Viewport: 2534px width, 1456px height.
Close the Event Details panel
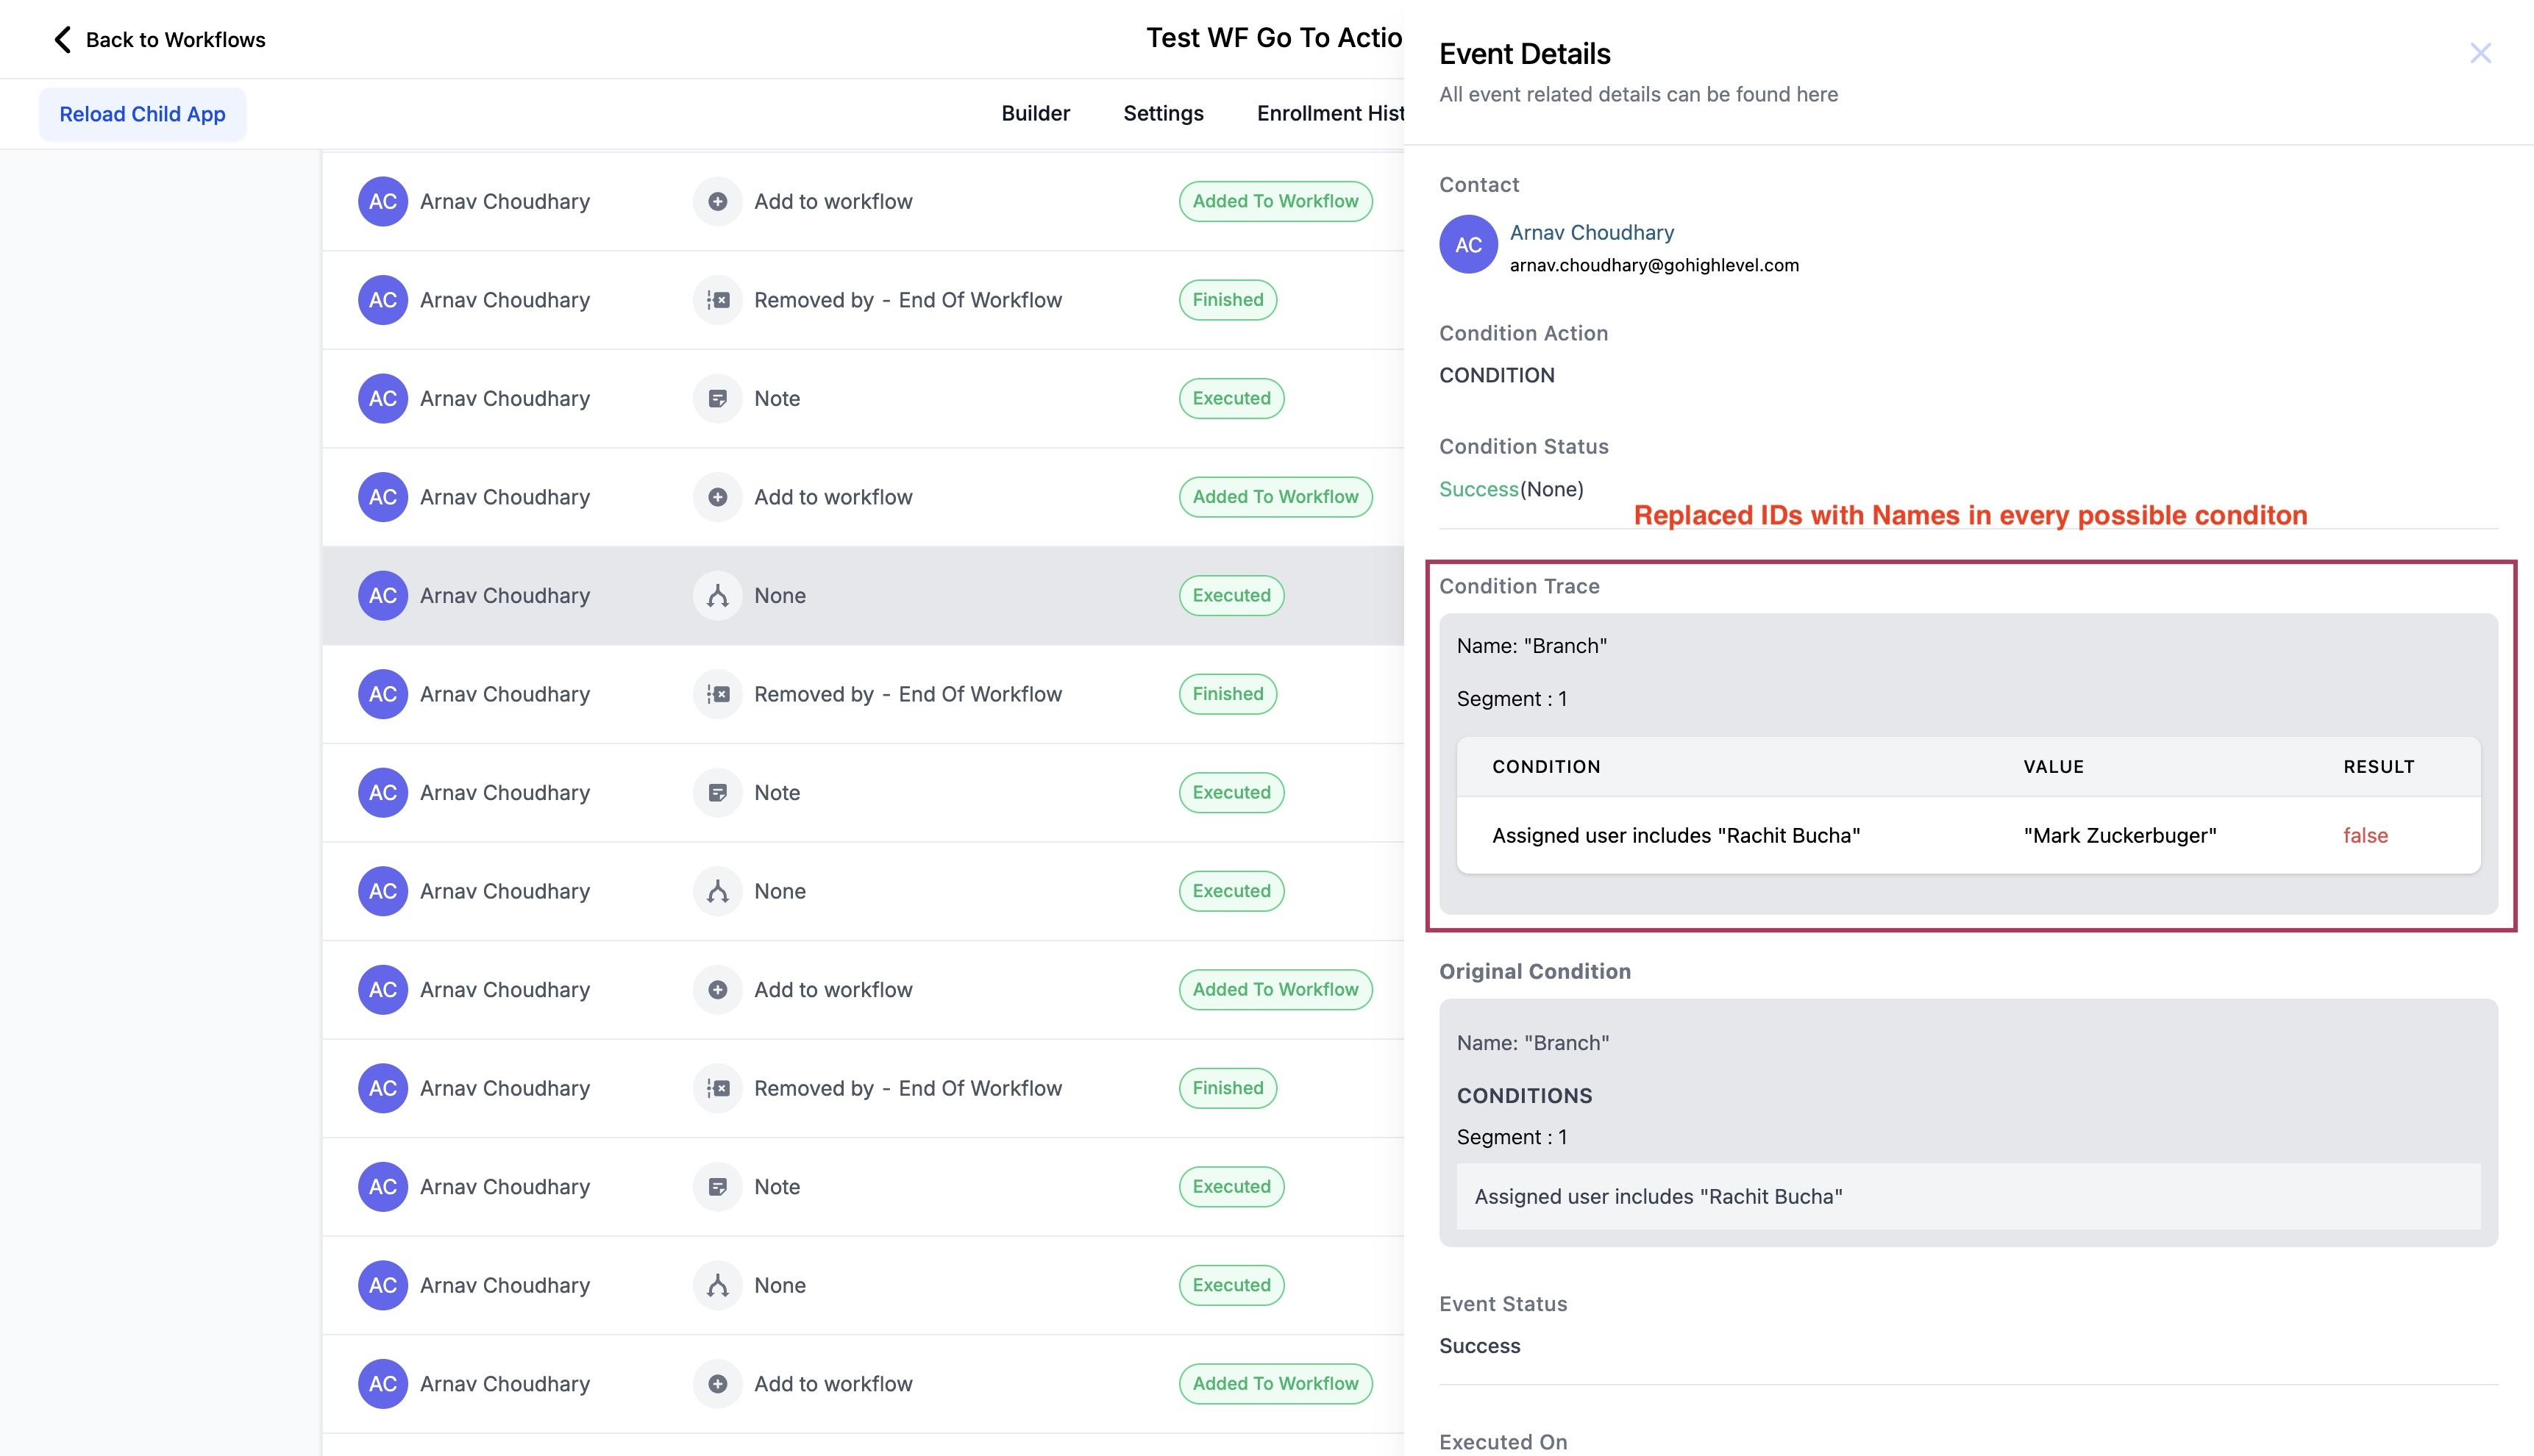pos(2480,53)
